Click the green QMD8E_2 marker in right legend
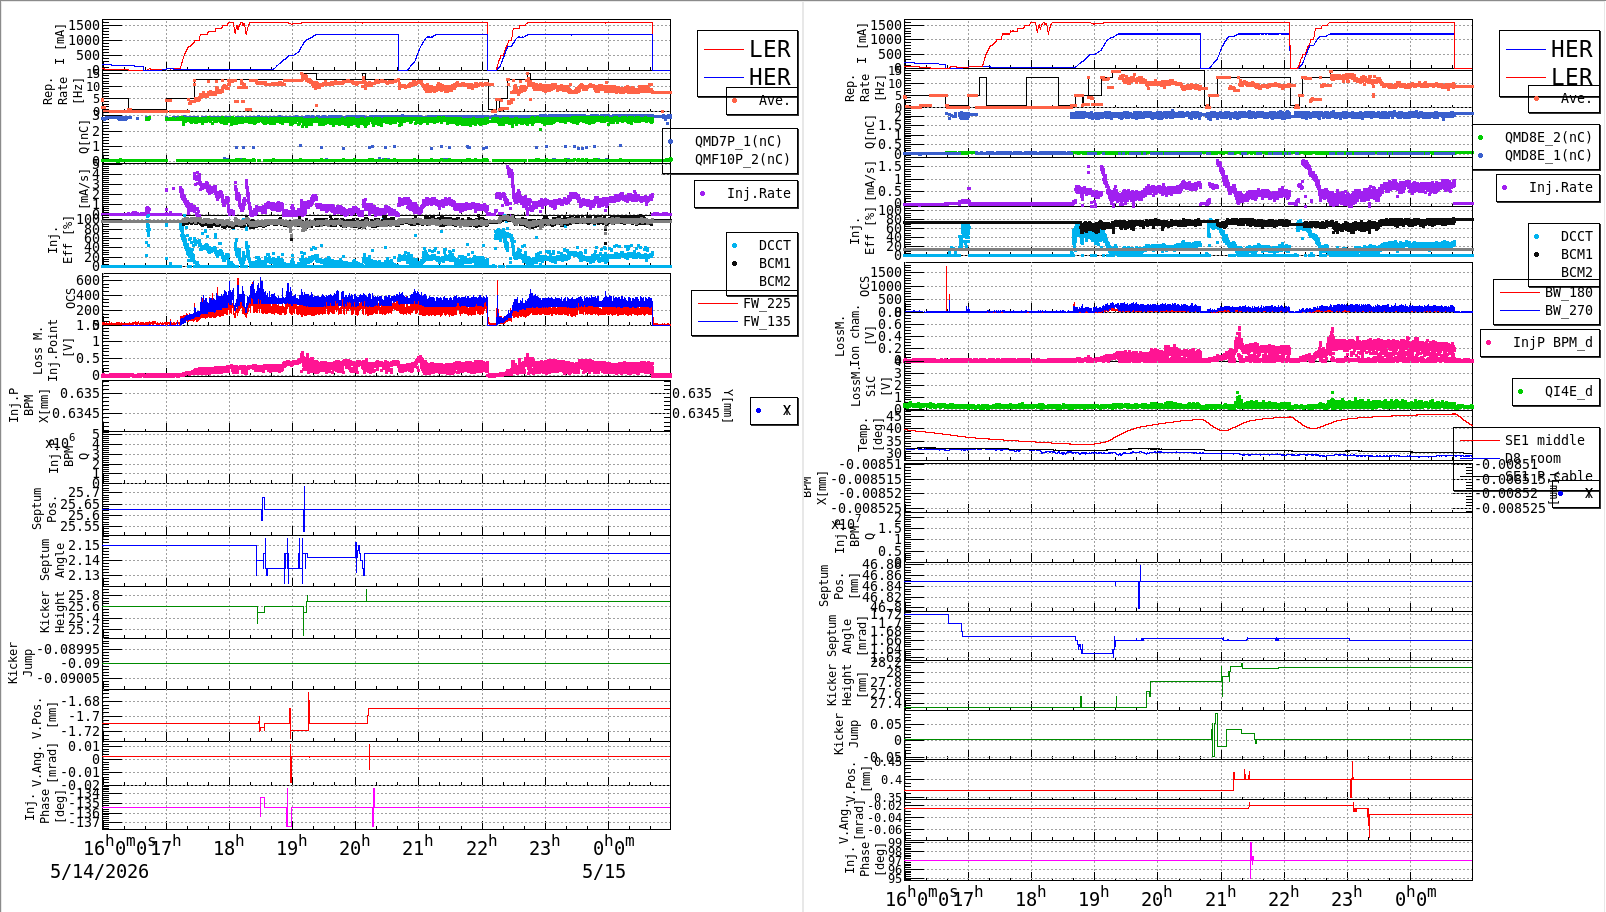This screenshot has width=1606, height=912. point(1481,137)
